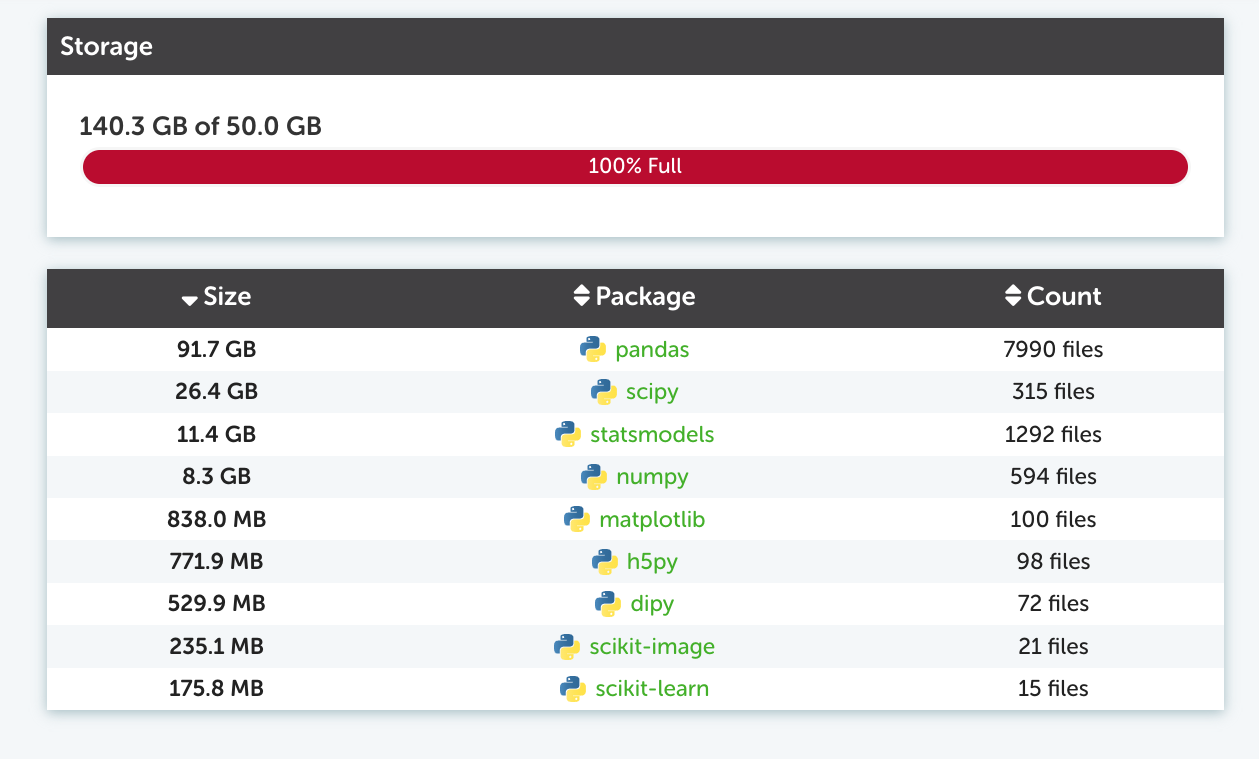Click the red 100% Full storage bar

(635, 167)
